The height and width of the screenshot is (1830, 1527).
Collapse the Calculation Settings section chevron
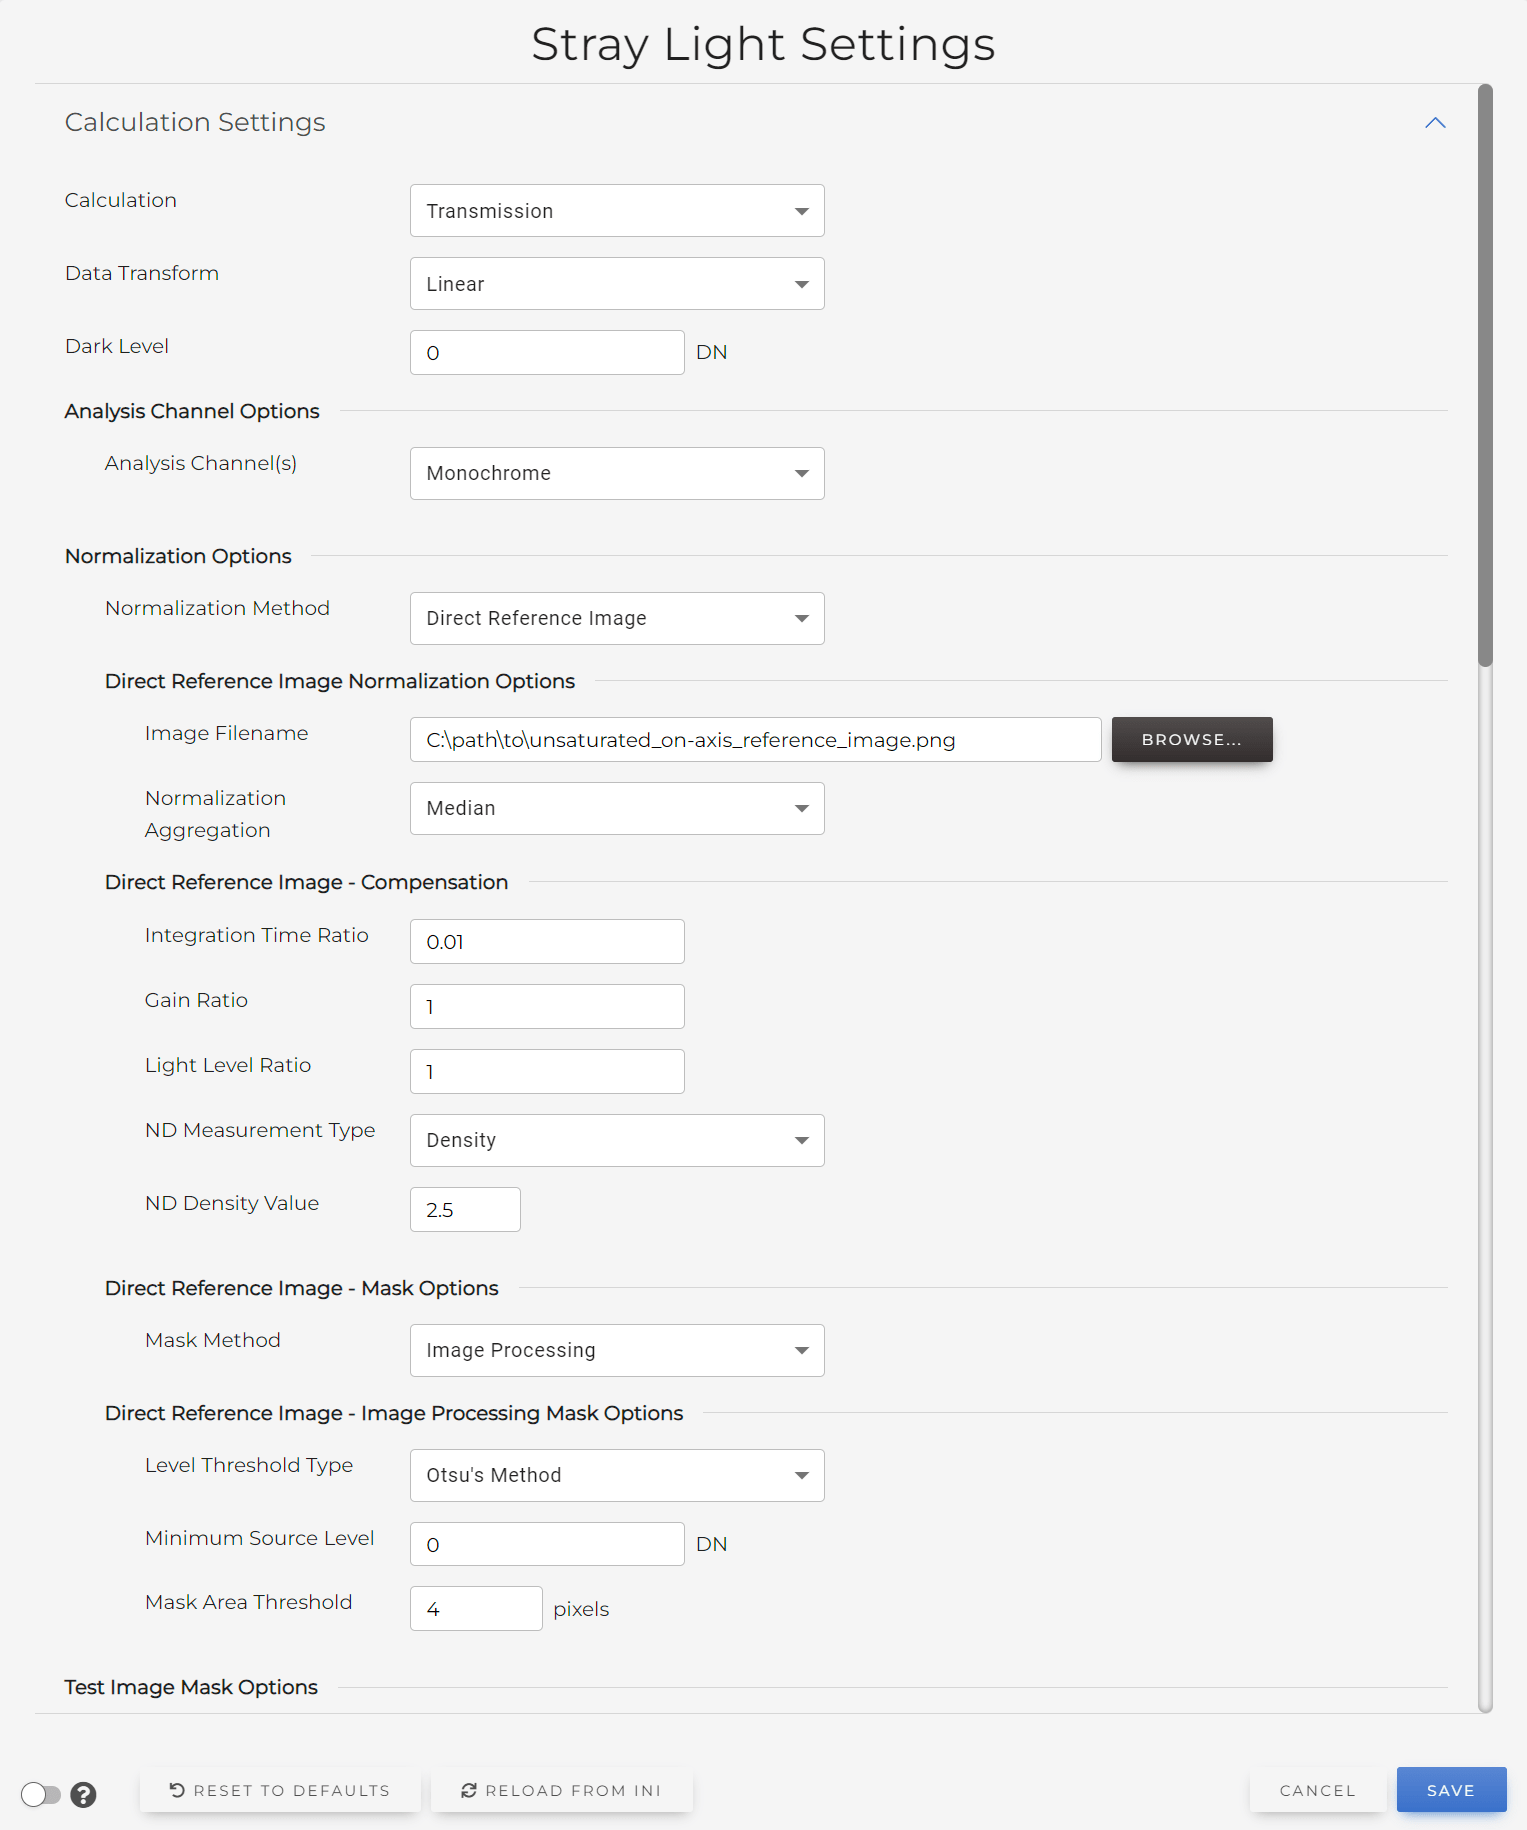pyautogui.click(x=1435, y=122)
